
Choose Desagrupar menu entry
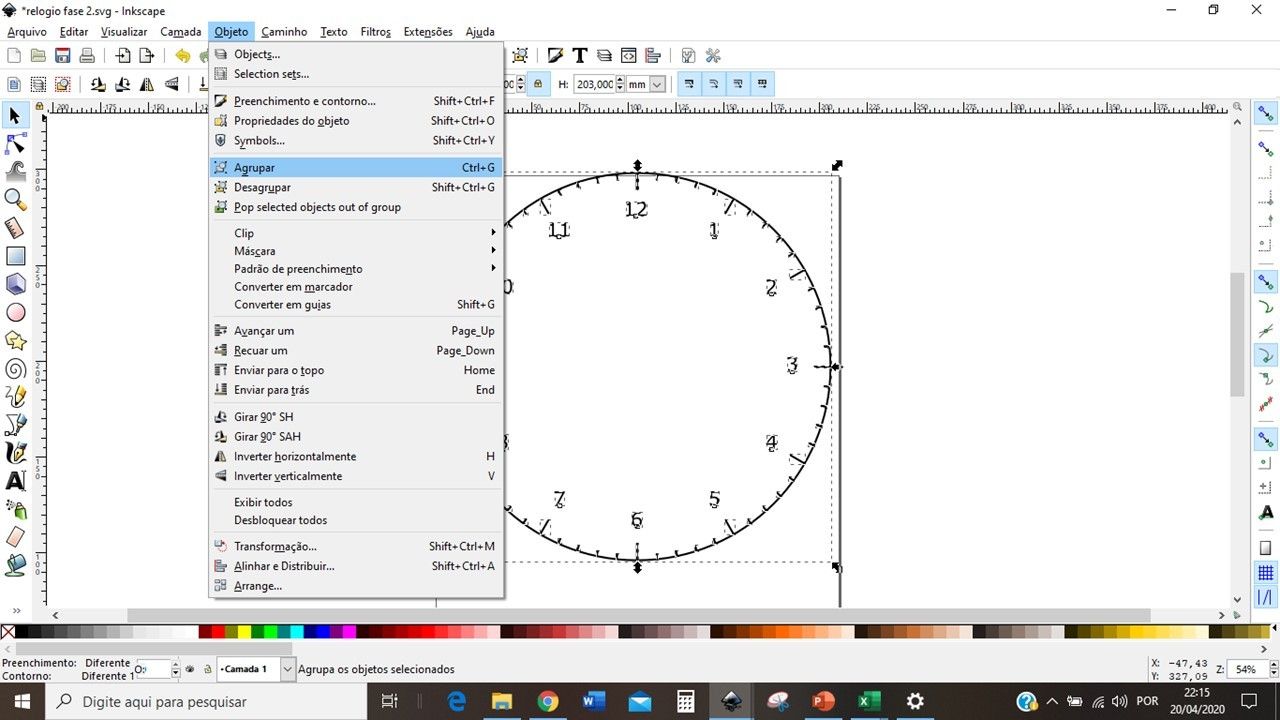[356, 187]
